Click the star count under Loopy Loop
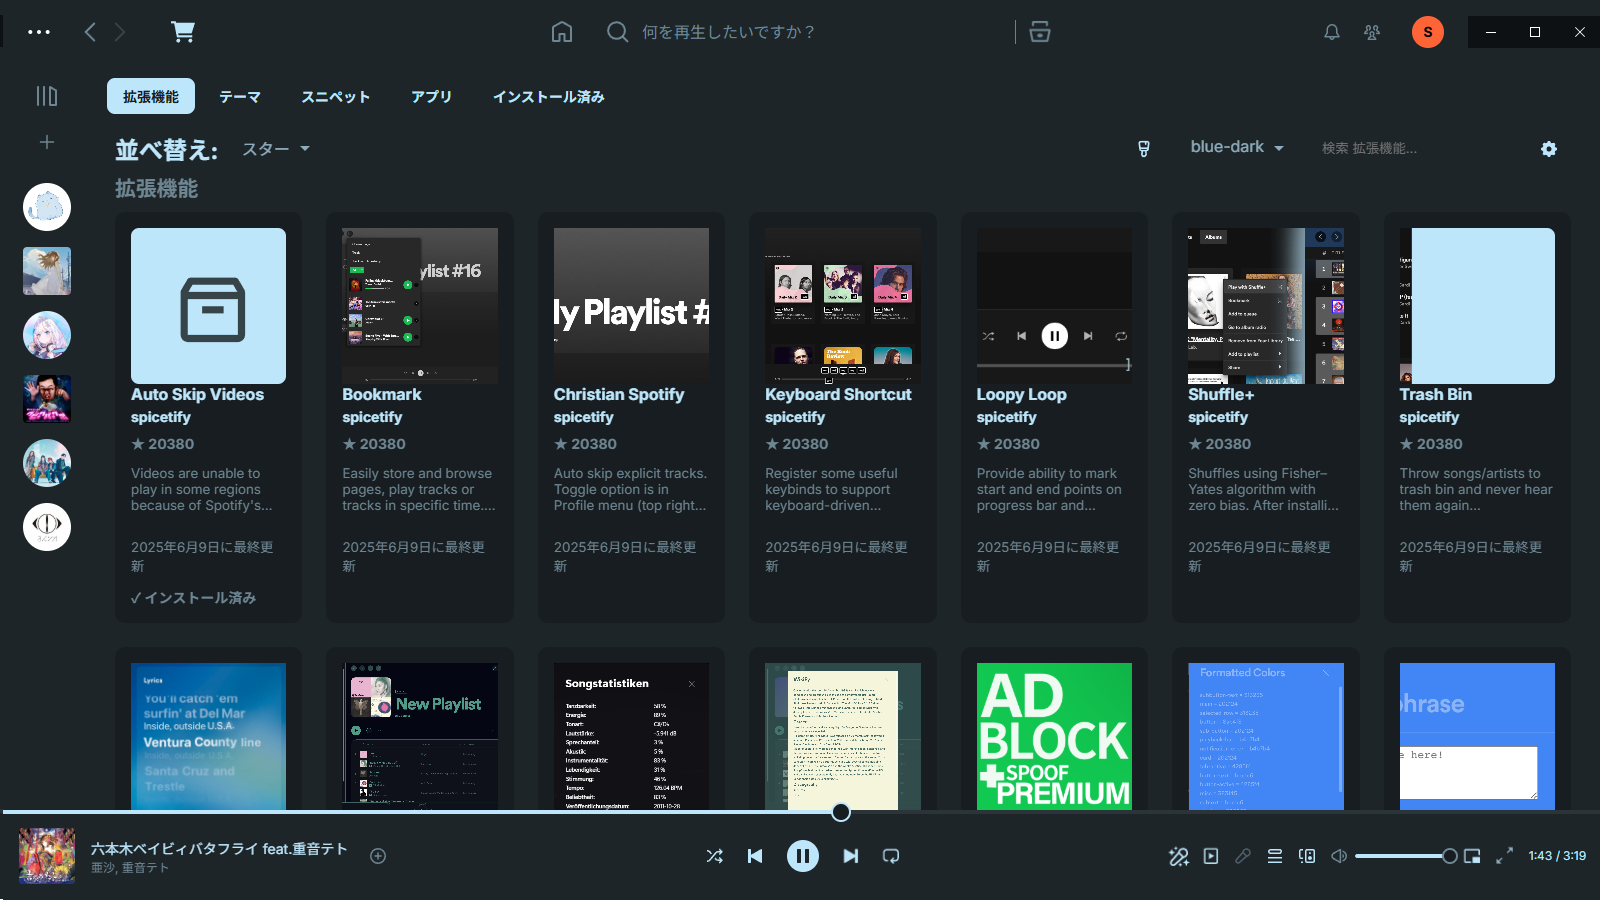This screenshot has width=1600, height=900. click(x=1008, y=444)
